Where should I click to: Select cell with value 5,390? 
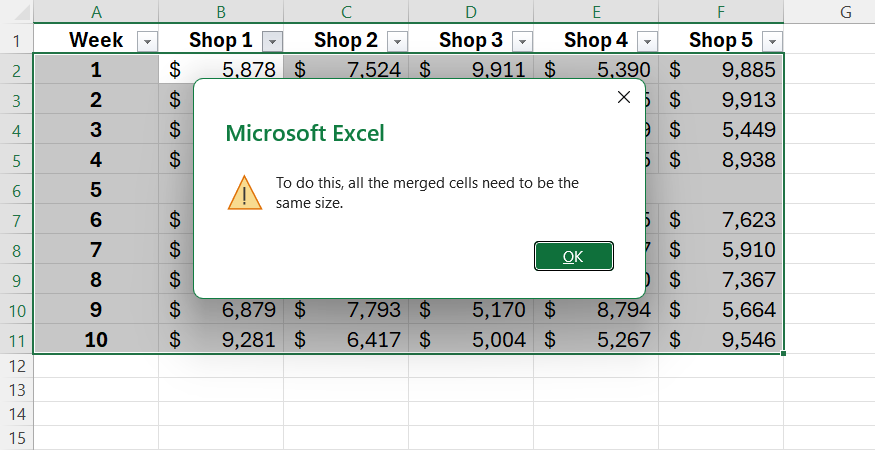pos(596,69)
